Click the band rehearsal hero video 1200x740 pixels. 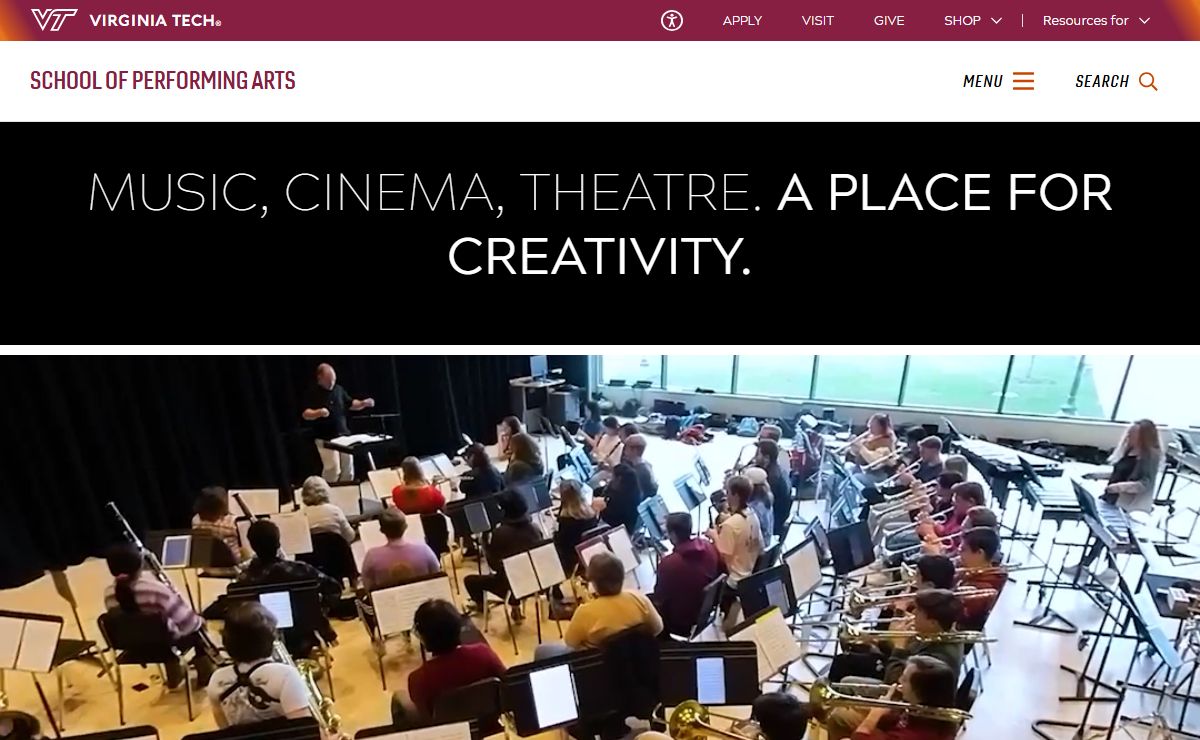coord(600,547)
